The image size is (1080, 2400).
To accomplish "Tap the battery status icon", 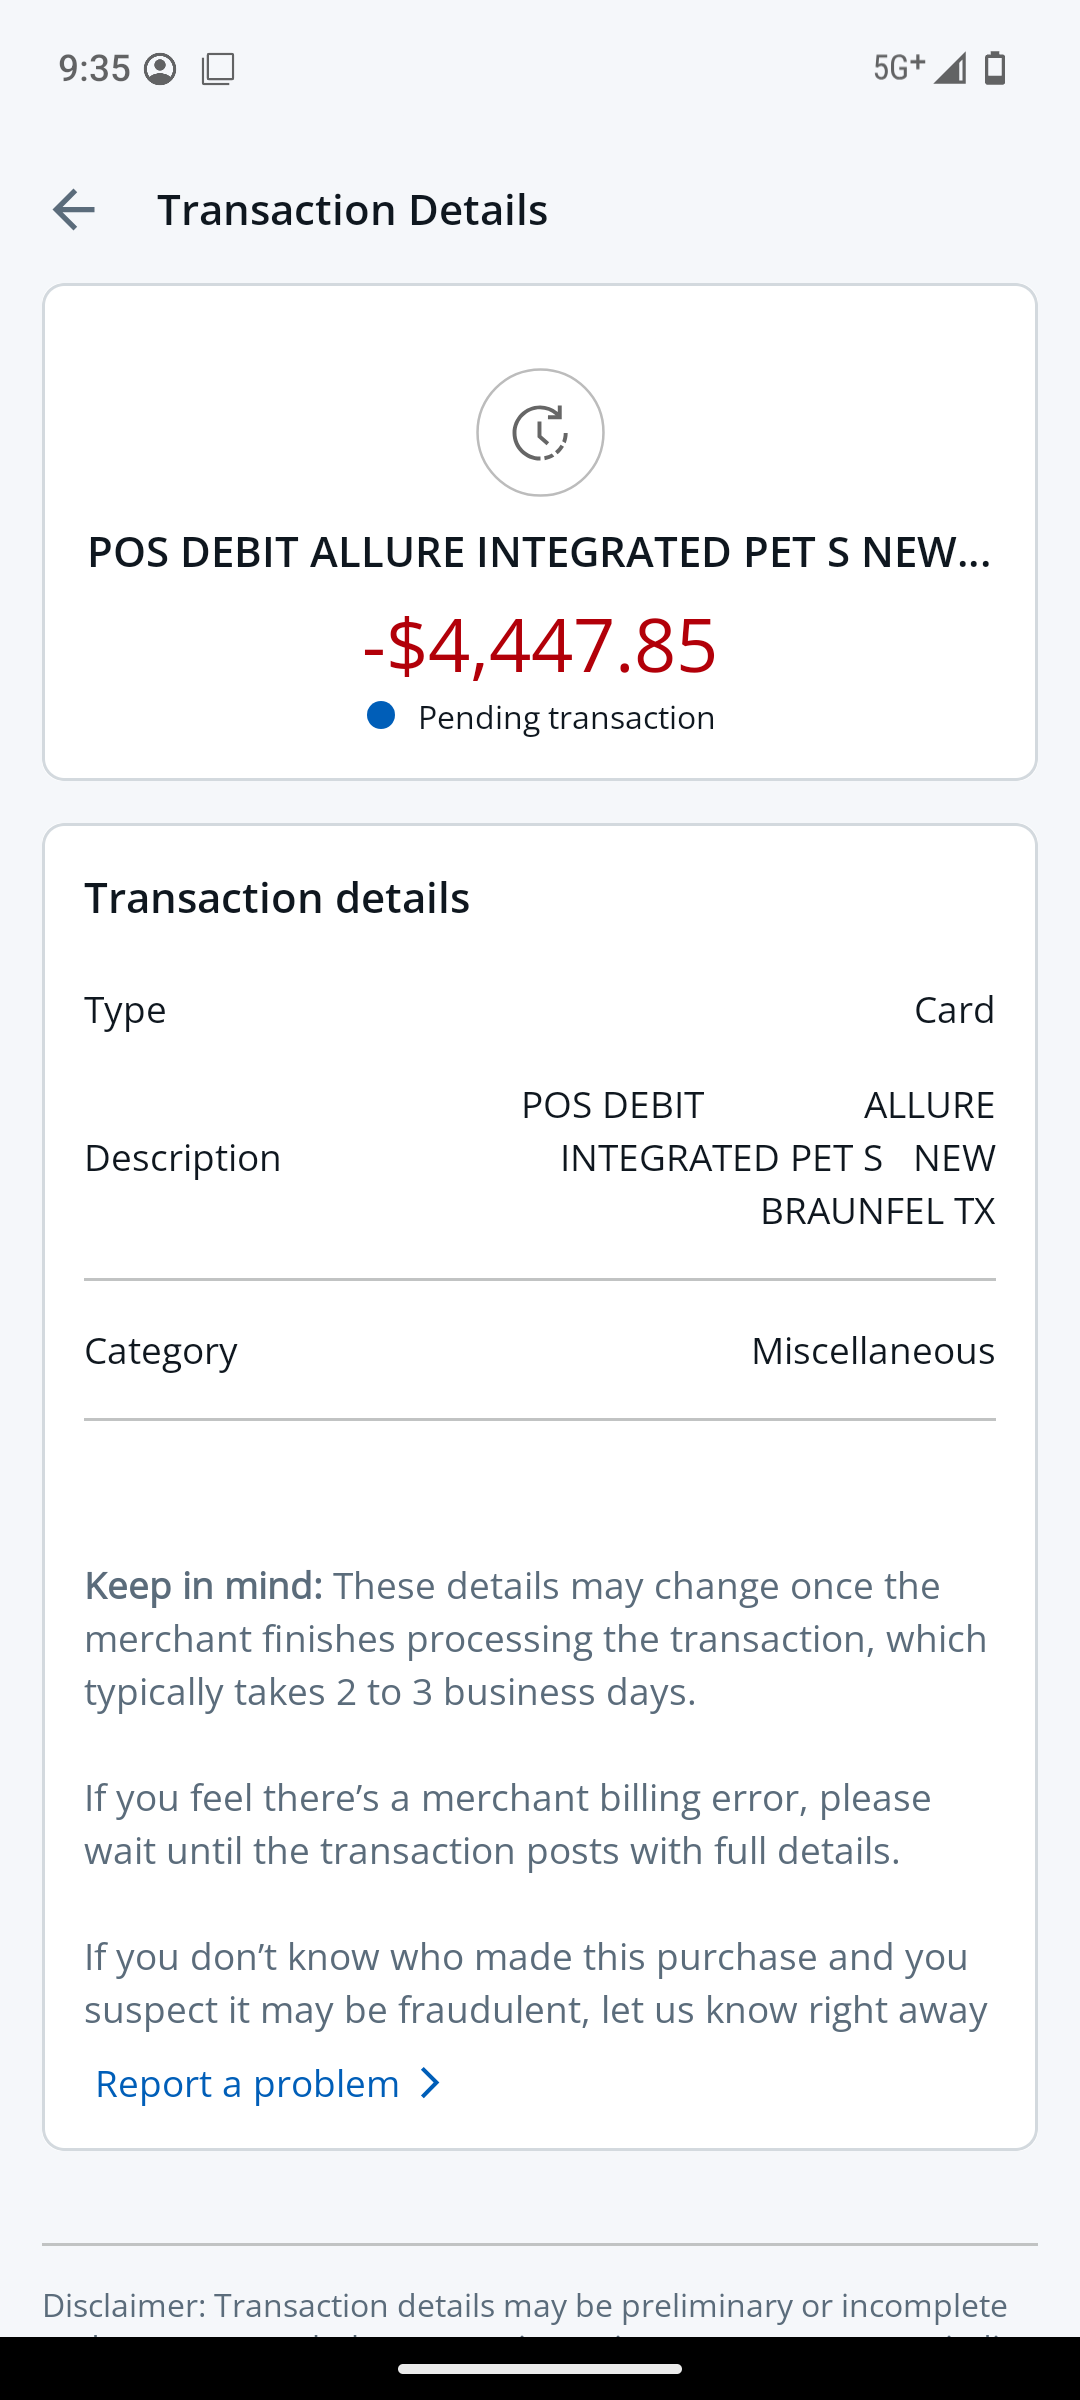I will click(x=995, y=68).
